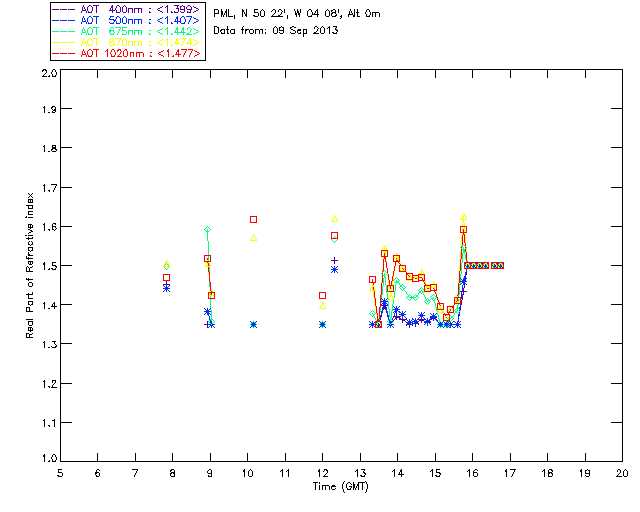
Task: Select the AOT 870nm legend entry
Action: [x=127, y=42]
